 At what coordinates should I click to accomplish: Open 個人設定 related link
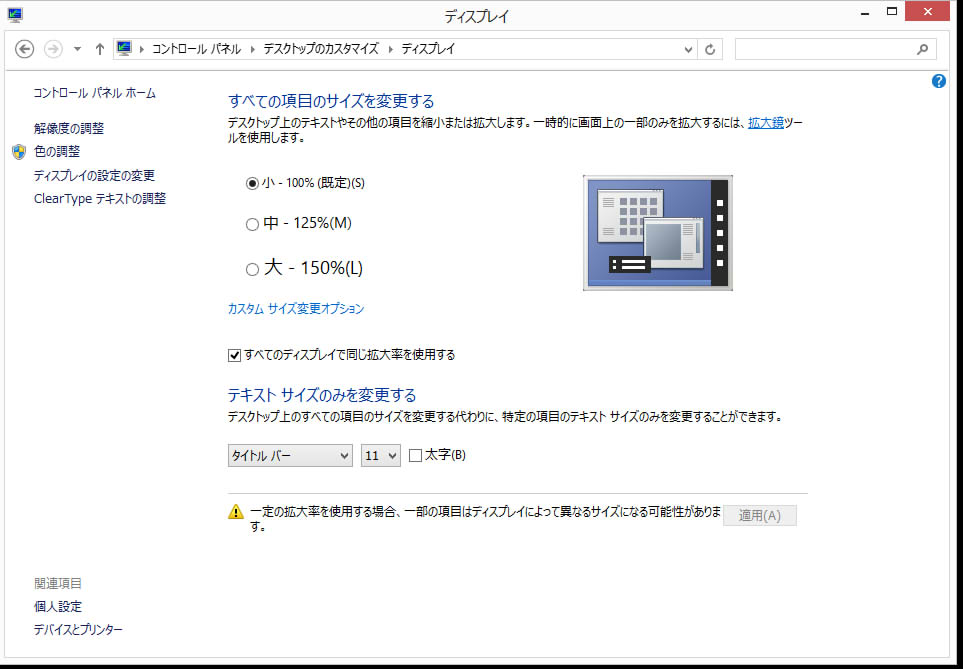[58, 606]
